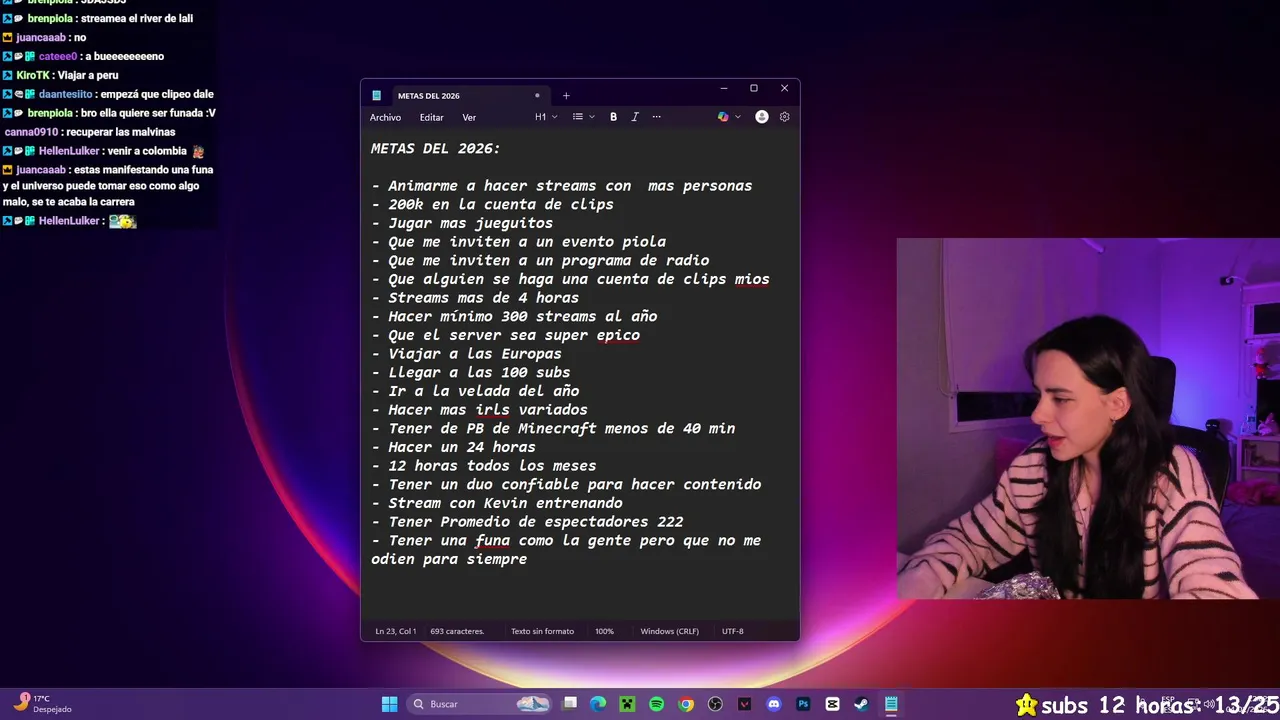
Task: Open the account profile icon
Action: [762, 117]
